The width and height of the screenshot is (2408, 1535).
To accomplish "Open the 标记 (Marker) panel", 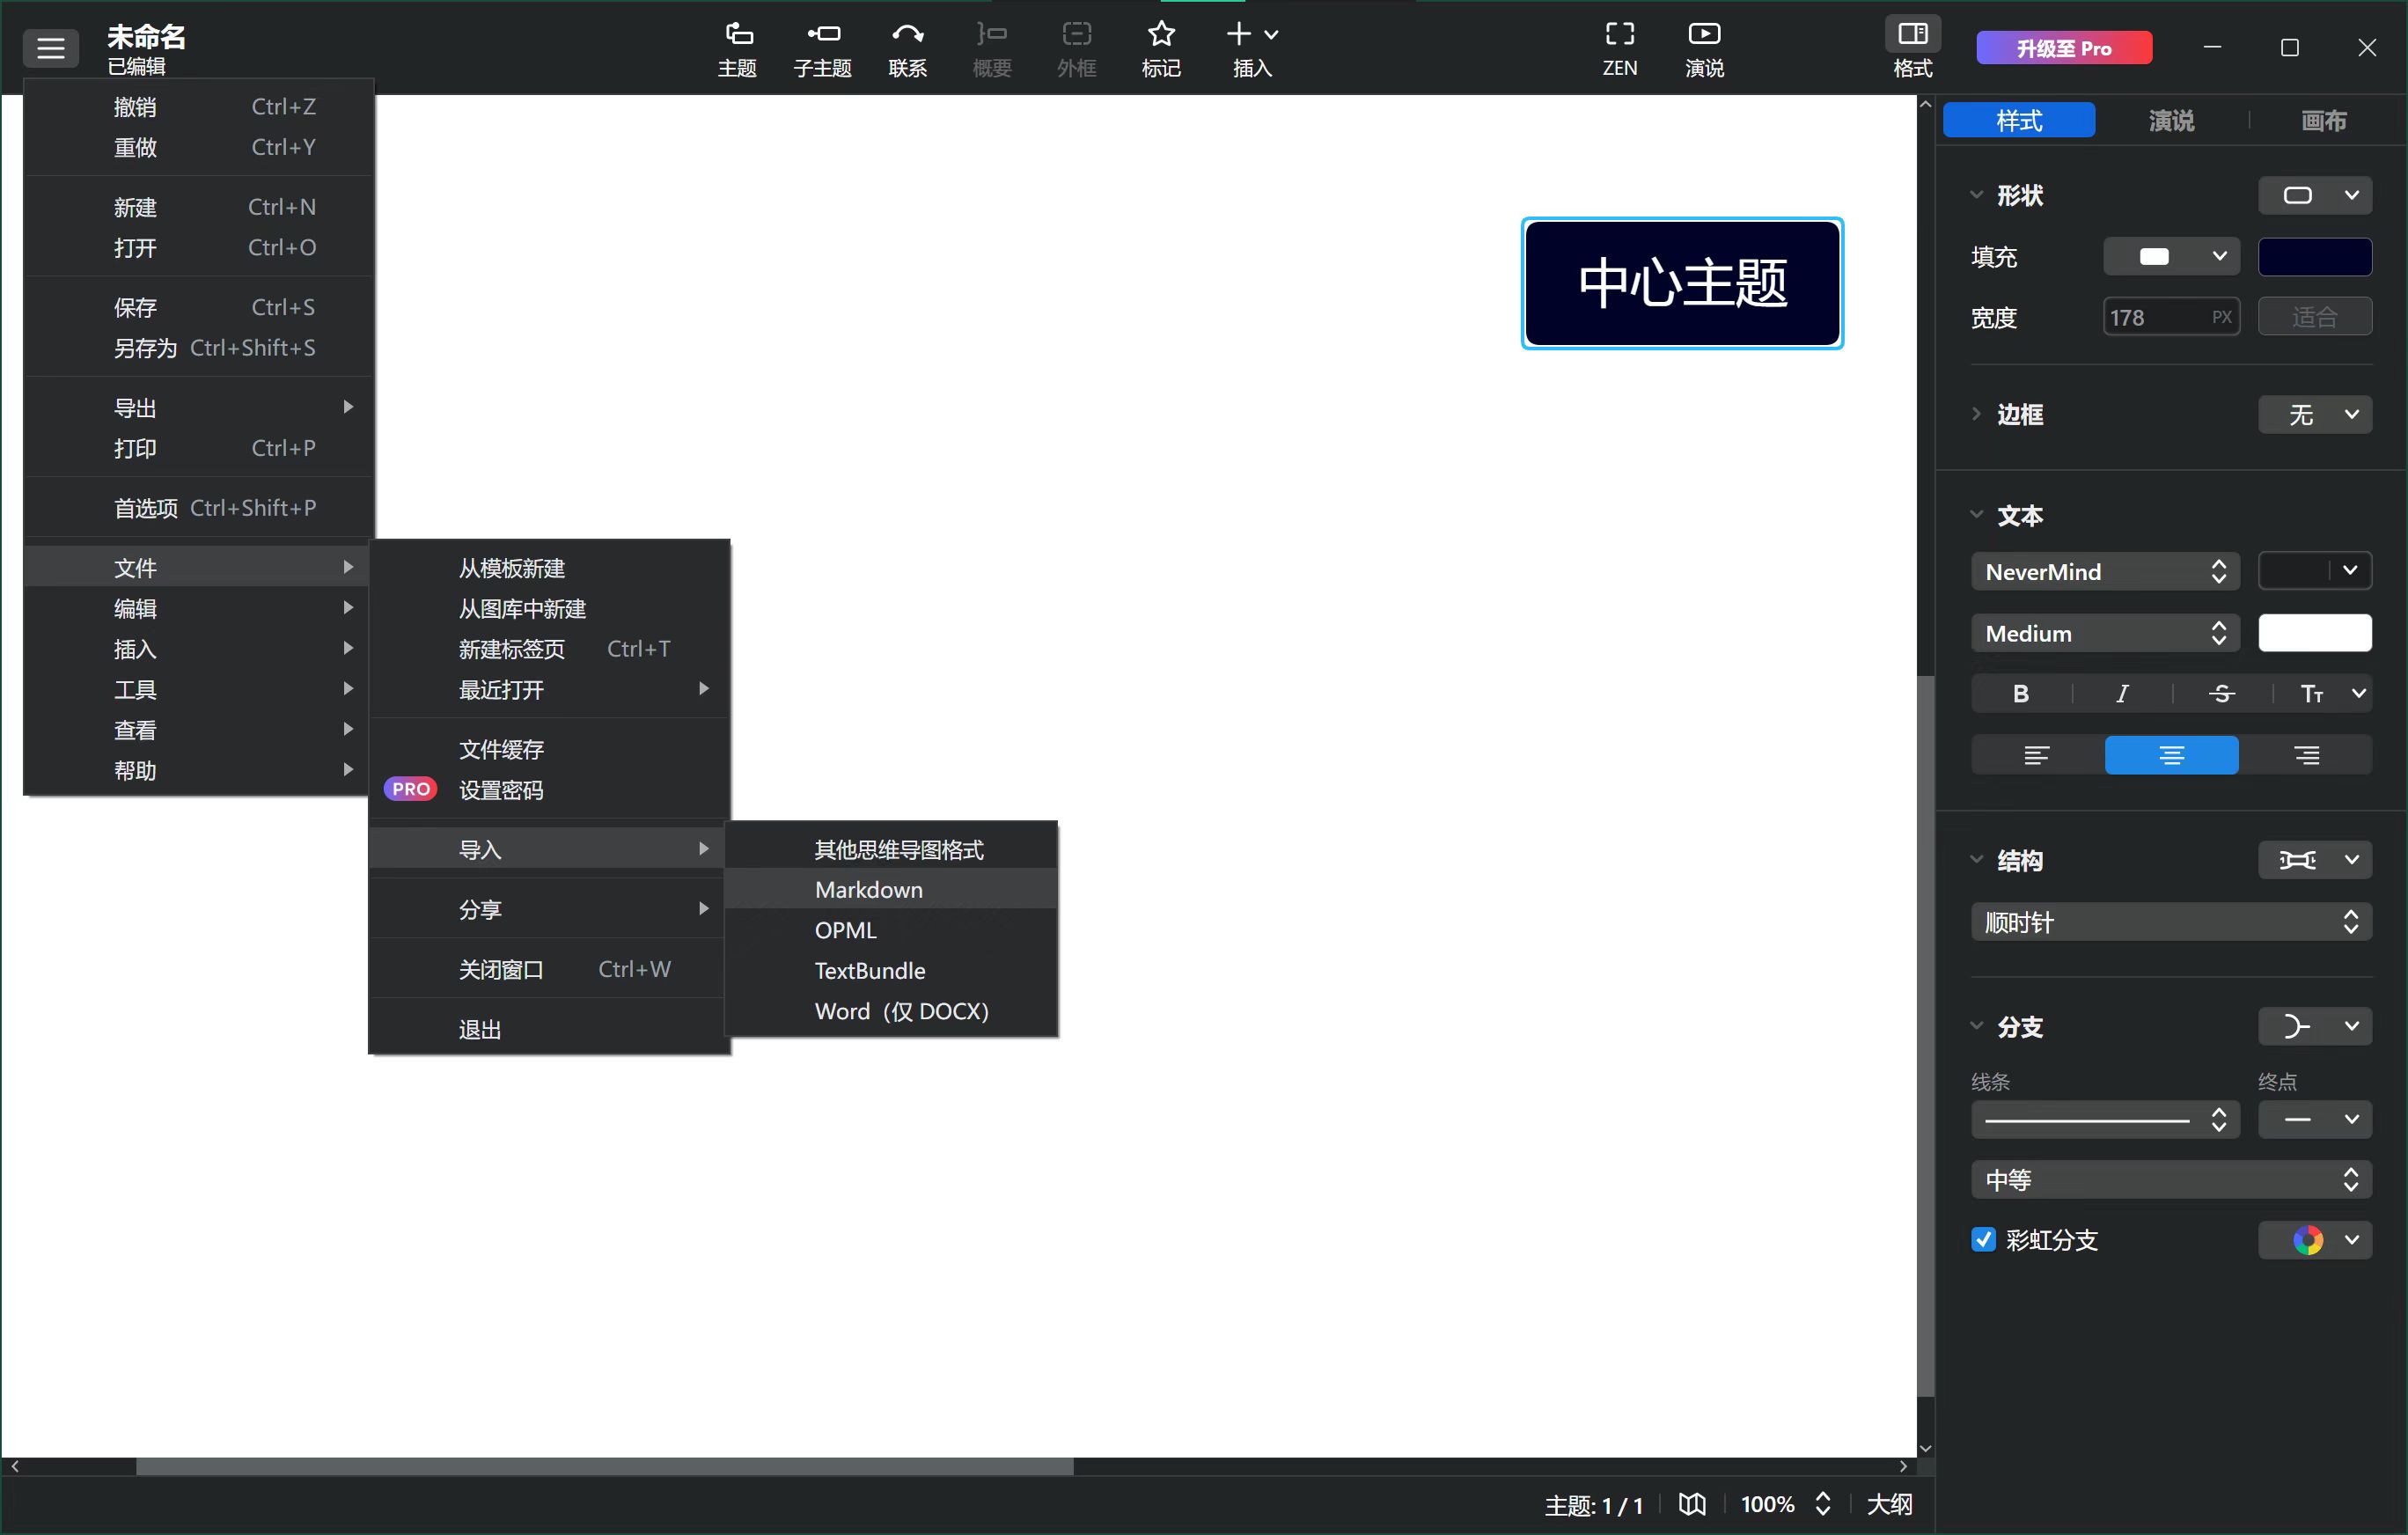I will pos(1160,47).
